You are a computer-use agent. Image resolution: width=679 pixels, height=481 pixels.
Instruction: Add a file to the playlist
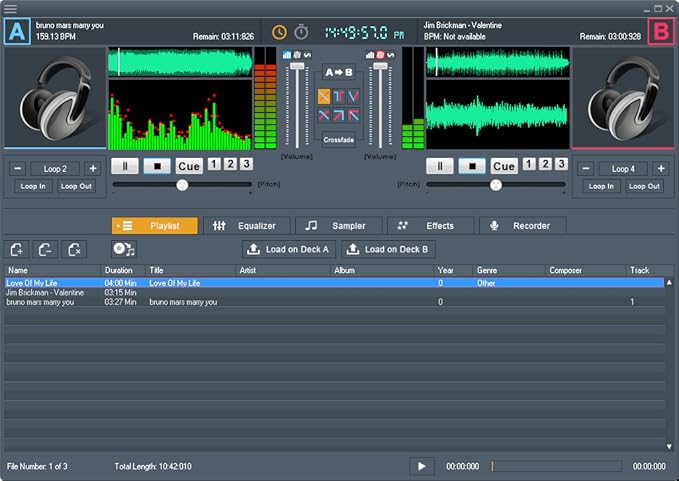pos(18,249)
